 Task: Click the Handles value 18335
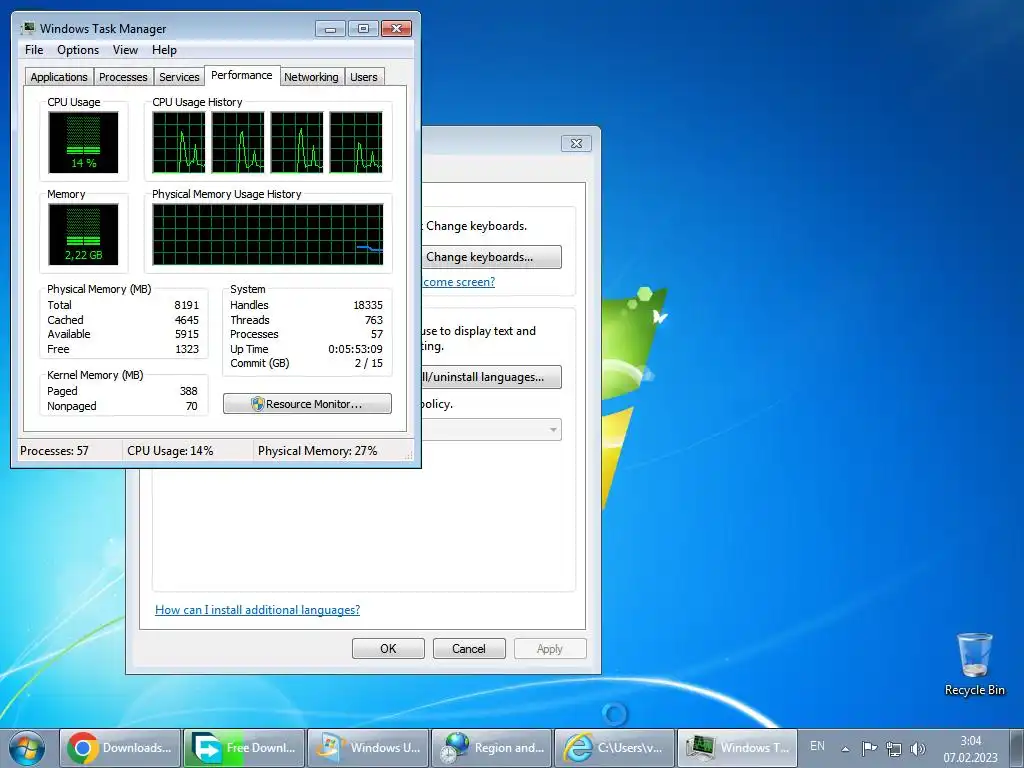368,305
